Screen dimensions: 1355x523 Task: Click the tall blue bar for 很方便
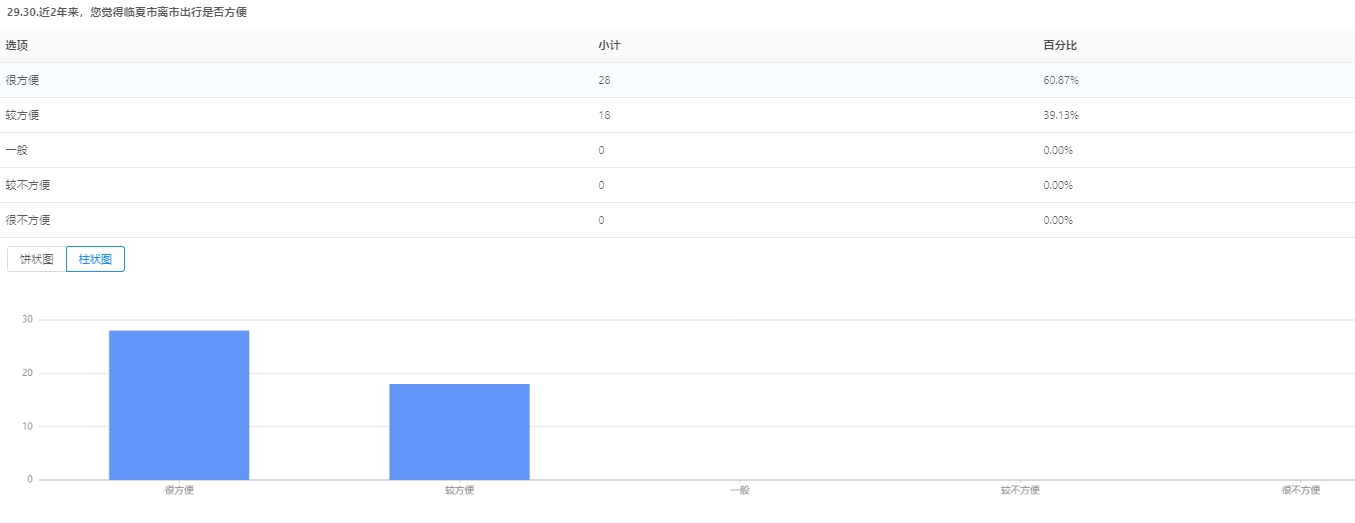click(179, 405)
